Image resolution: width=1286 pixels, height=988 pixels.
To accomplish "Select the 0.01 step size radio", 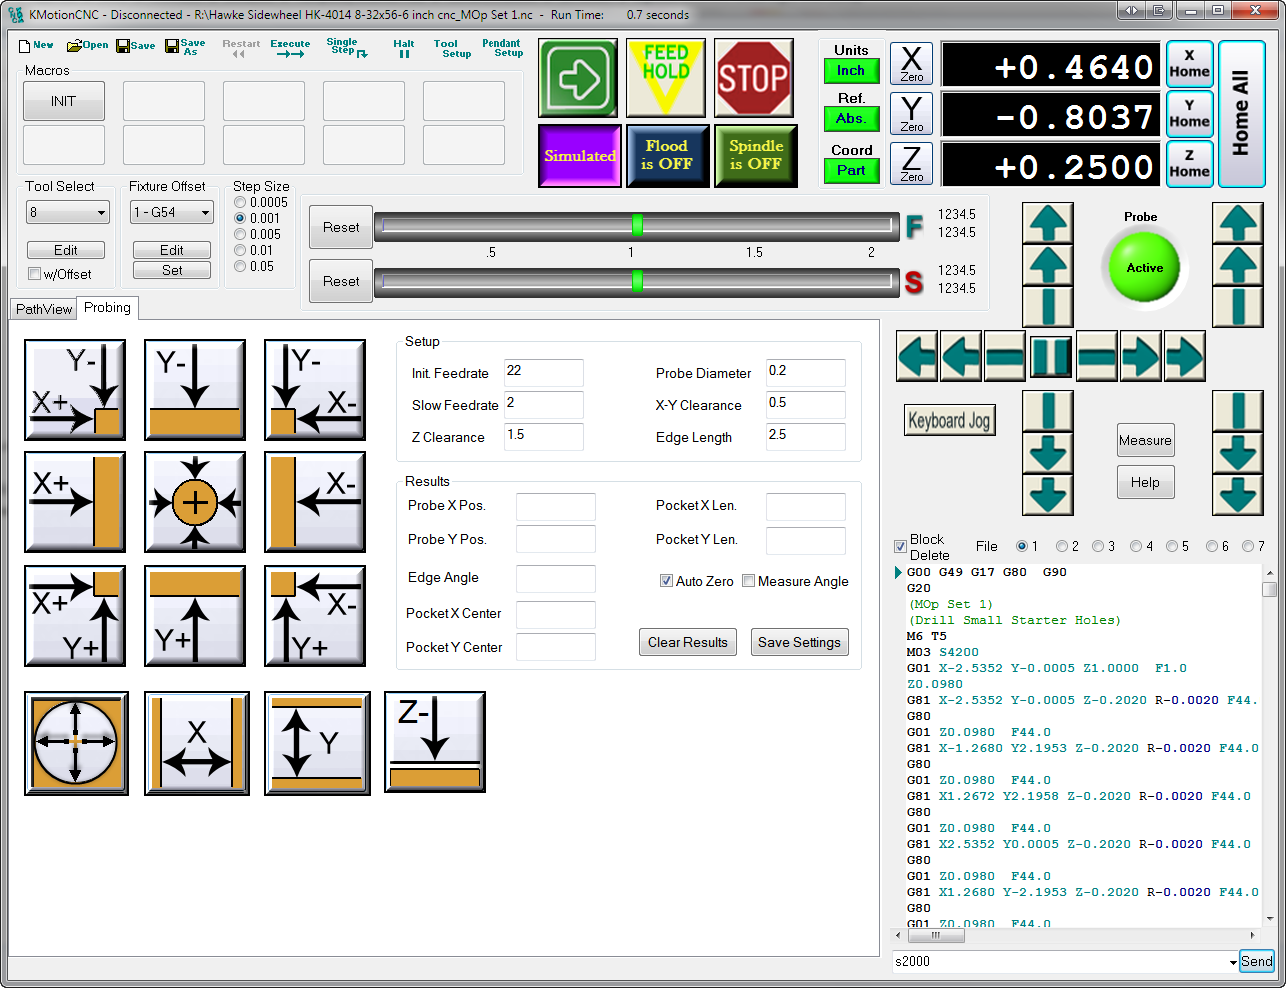I will coord(240,250).
